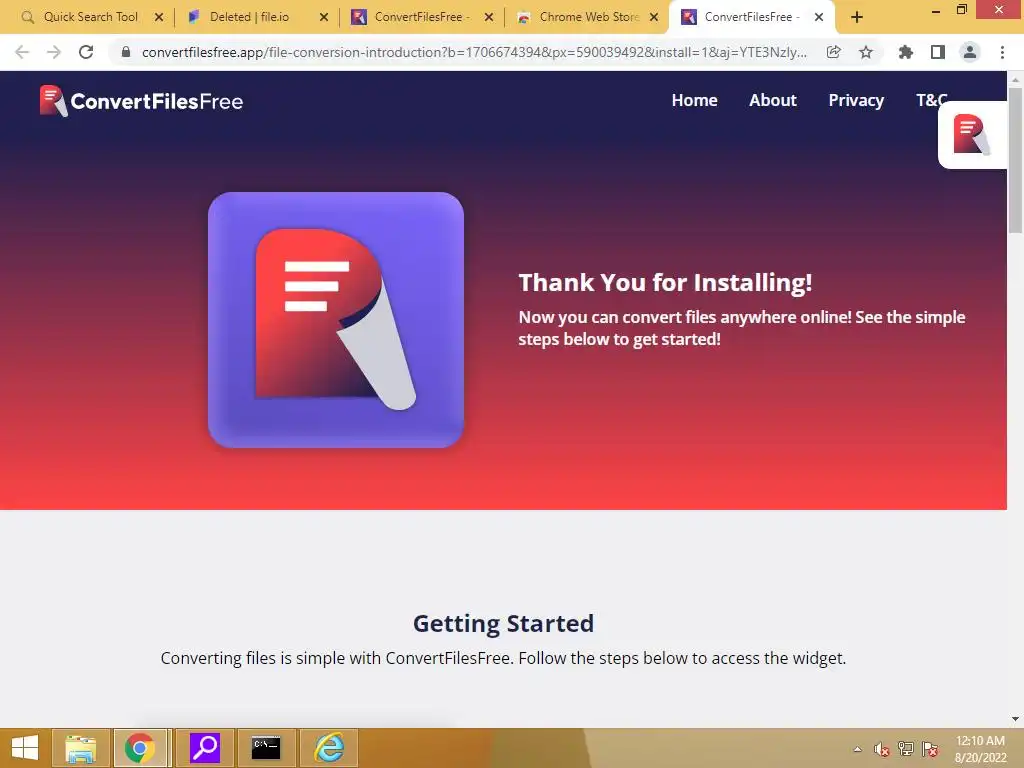Screen dimensions: 1024x768
Task: Open the Windows Start button
Action: pos(25,748)
